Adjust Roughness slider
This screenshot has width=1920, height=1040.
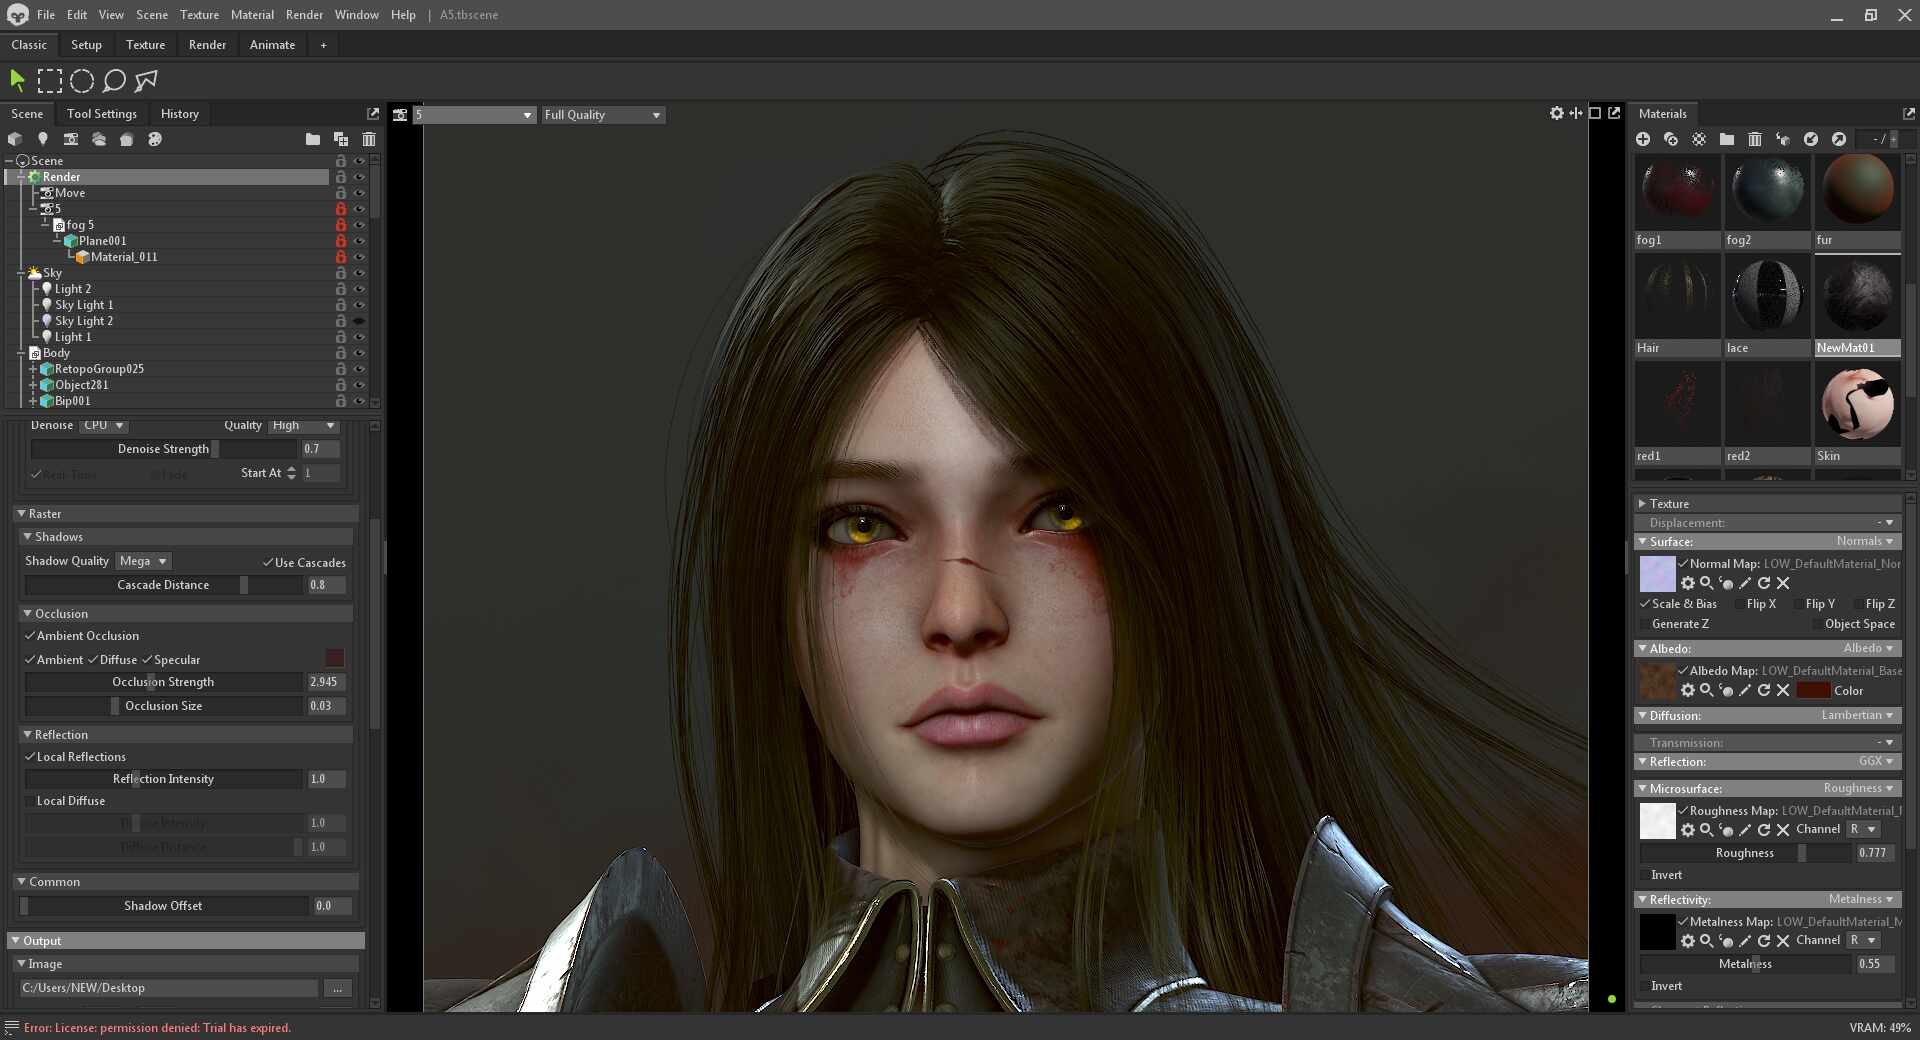[x=1745, y=853]
